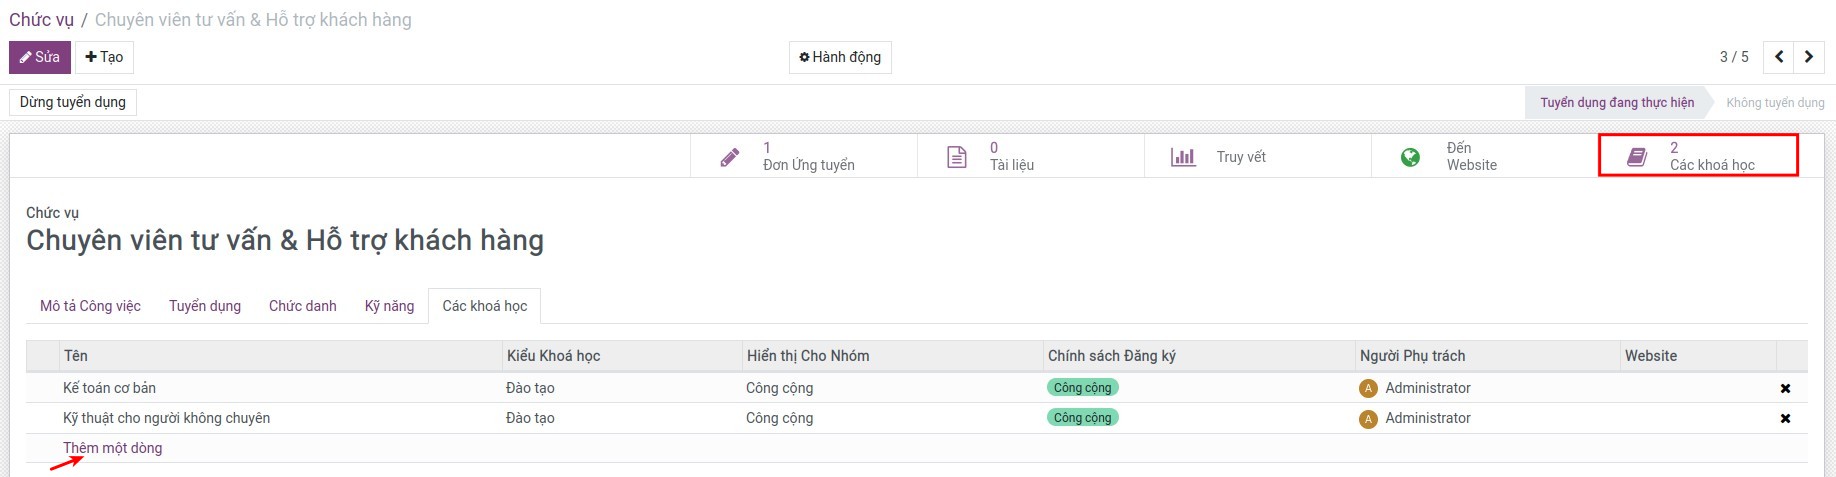Open the Tài liệu document icon
This screenshot has width=1836, height=477.
[957, 157]
